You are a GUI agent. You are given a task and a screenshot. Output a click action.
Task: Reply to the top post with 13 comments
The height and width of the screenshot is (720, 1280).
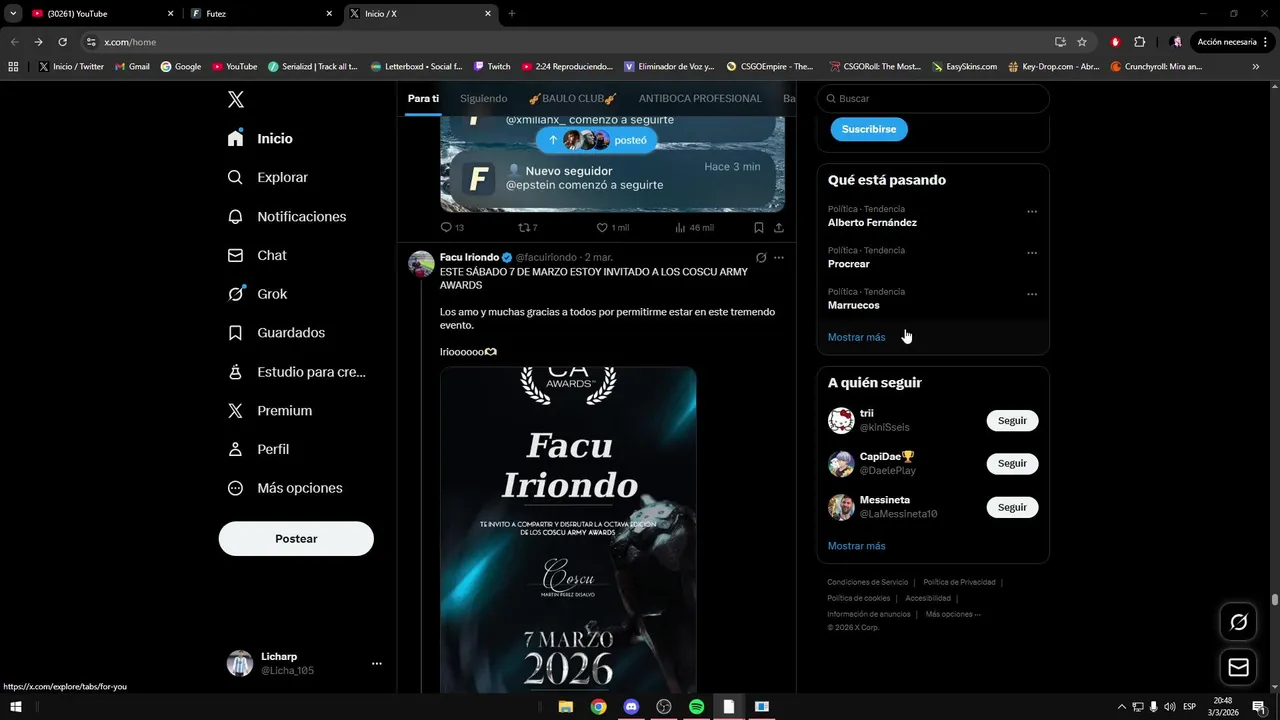[452, 228]
